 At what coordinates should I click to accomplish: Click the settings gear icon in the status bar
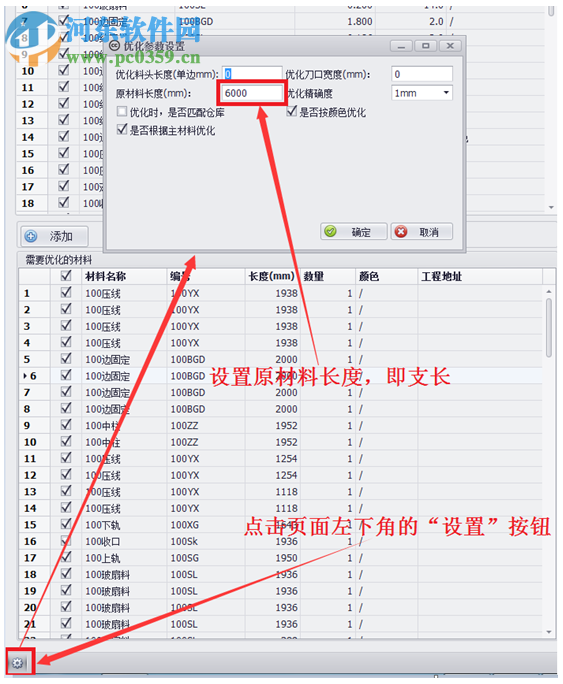coord(17,663)
